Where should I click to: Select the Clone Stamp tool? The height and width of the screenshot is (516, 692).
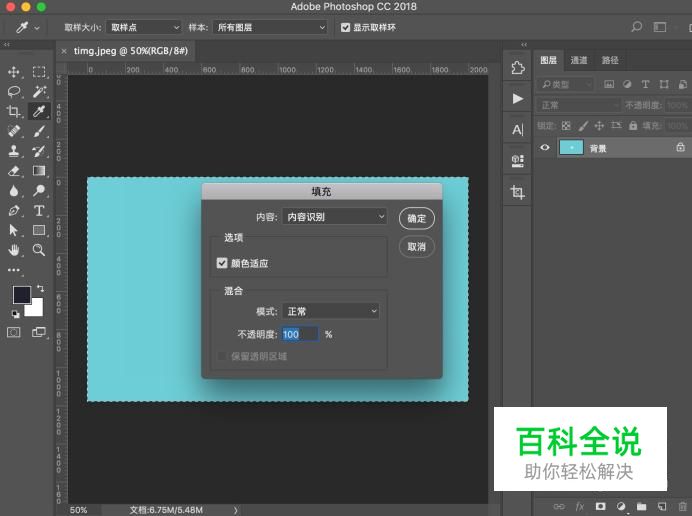click(14, 151)
